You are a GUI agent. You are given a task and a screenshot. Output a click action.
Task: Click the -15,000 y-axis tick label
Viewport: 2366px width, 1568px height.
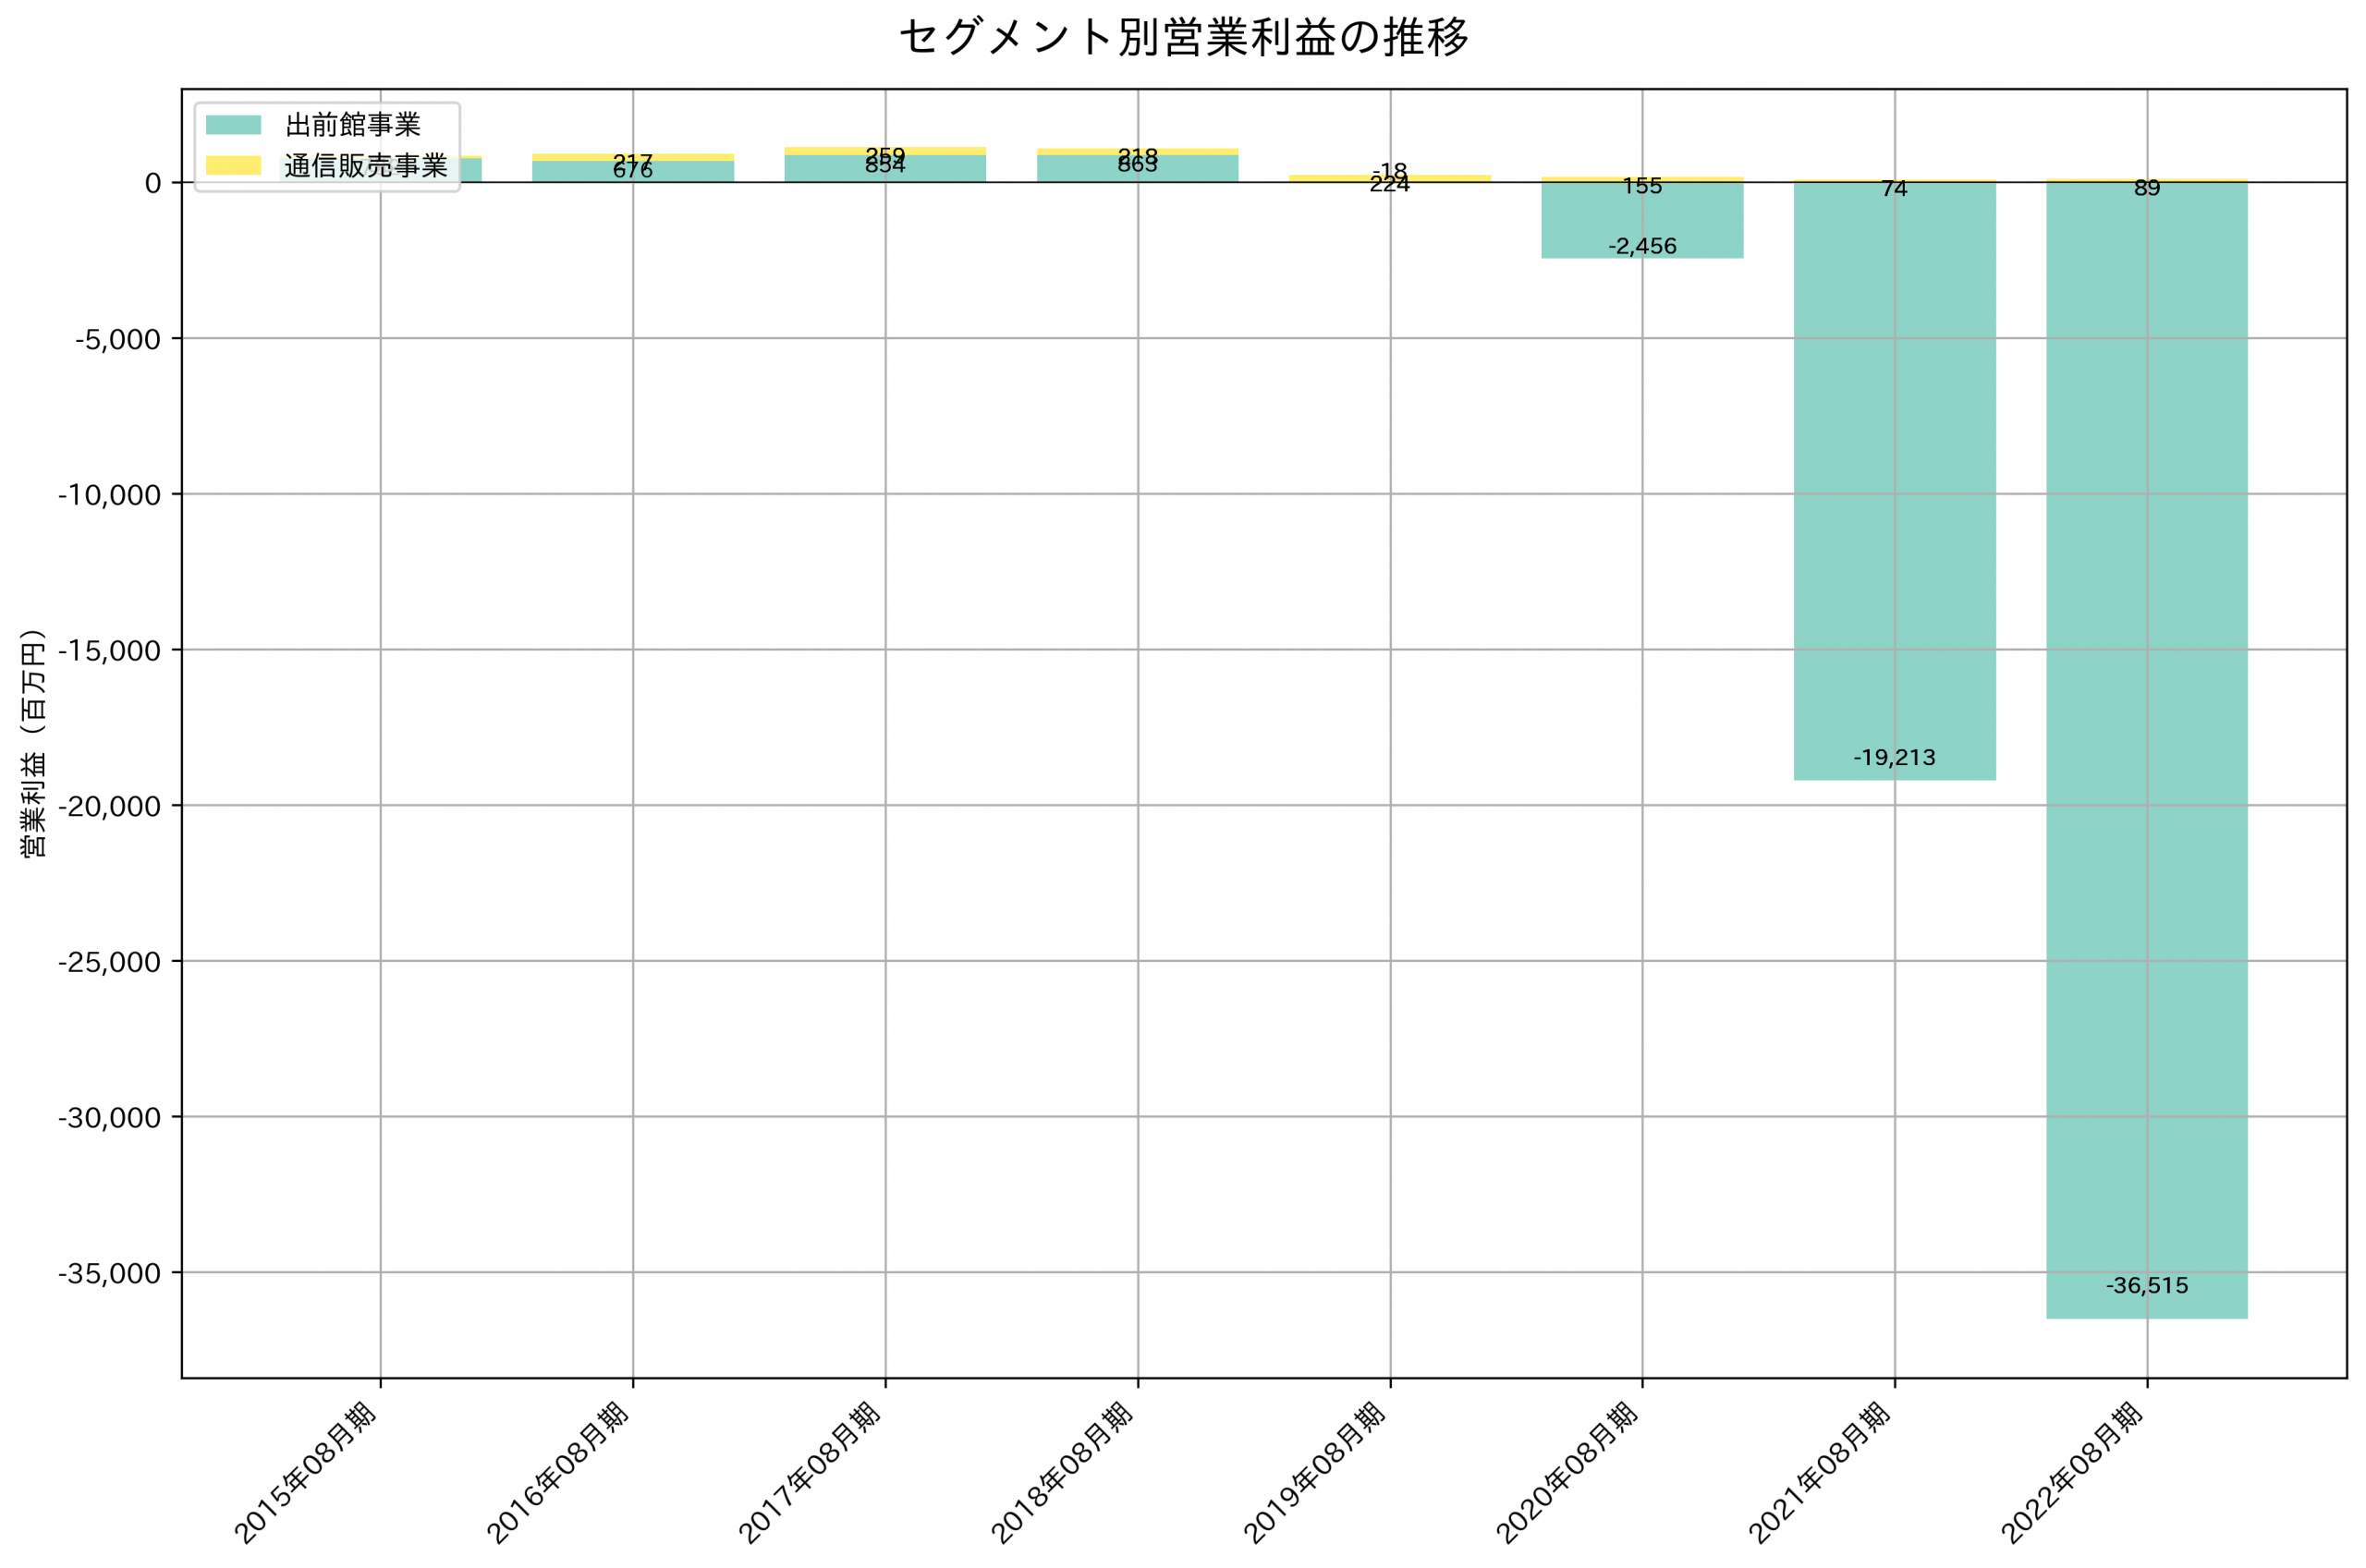[x=110, y=651]
